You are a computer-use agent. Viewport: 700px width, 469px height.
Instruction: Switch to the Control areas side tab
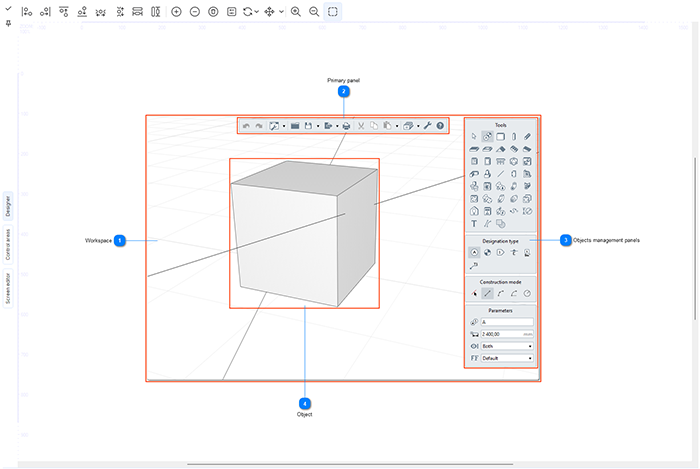pos(8,245)
